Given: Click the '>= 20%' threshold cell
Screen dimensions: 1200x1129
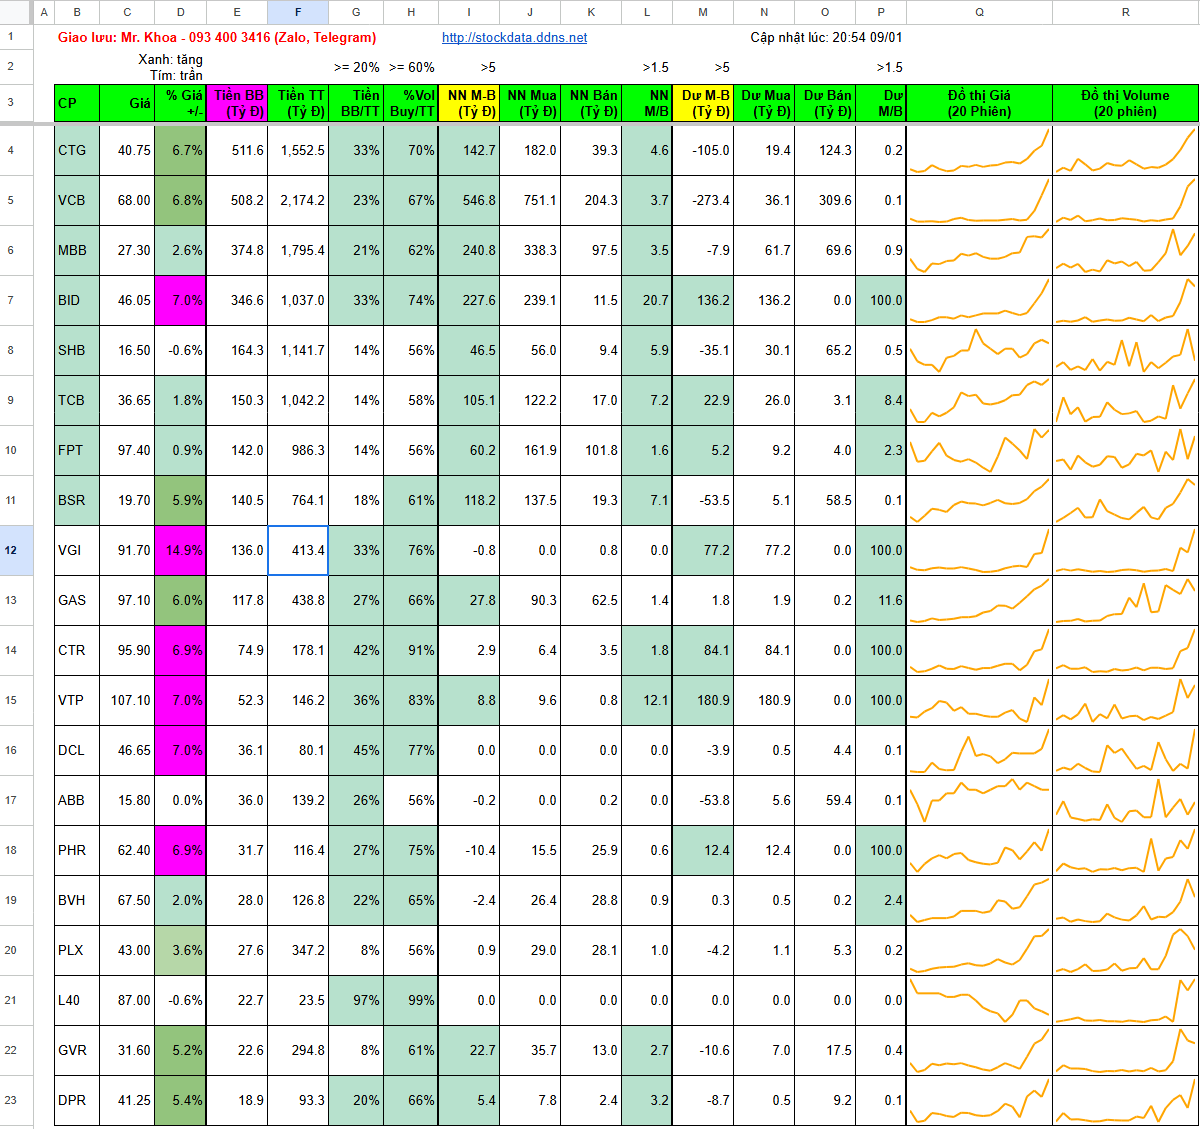Looking at the screenshot, I should click(356, 68).
